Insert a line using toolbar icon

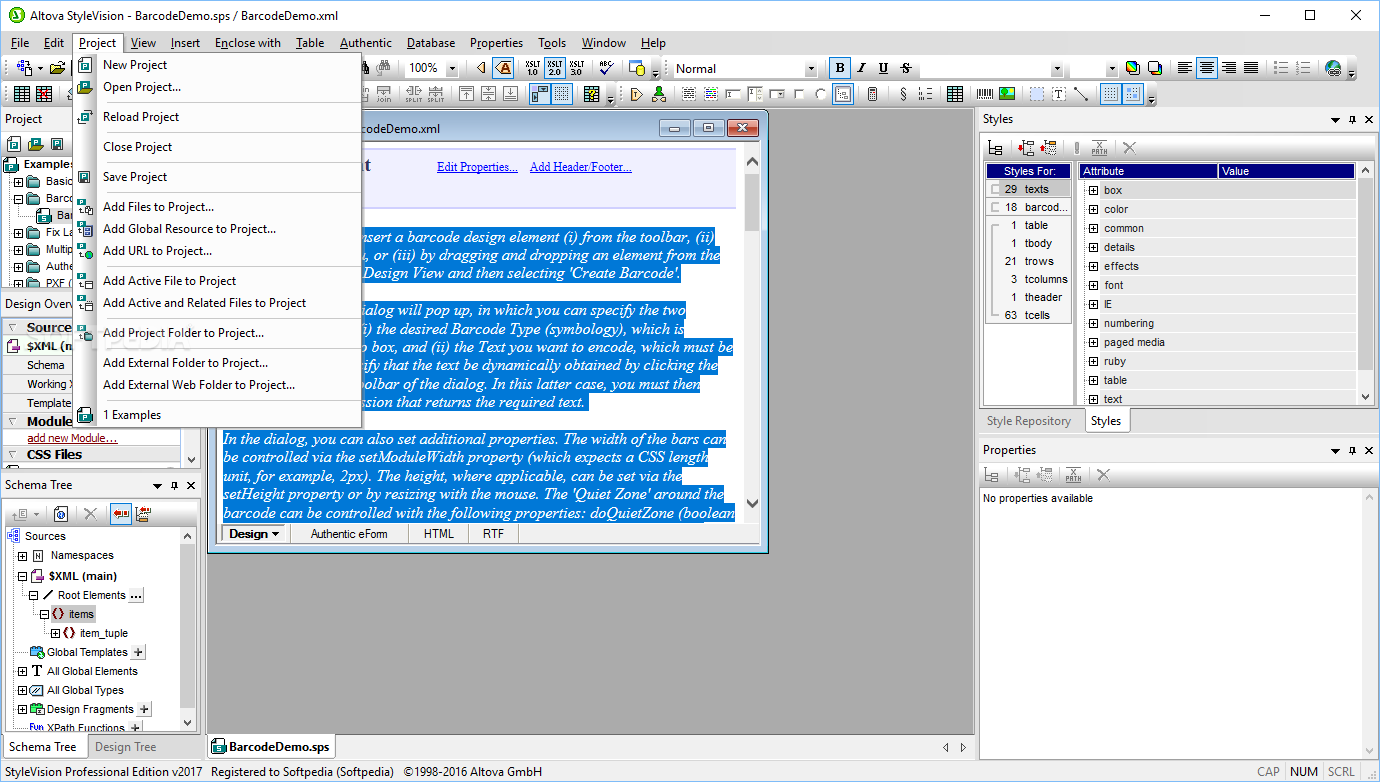(1081, 94)
